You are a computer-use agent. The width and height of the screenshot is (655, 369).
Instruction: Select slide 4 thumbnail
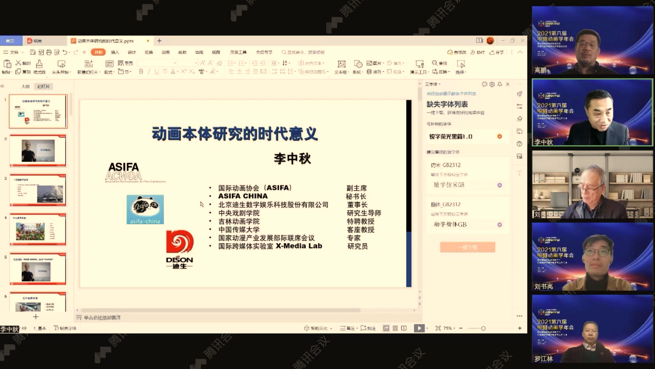(x=38, y=229)
